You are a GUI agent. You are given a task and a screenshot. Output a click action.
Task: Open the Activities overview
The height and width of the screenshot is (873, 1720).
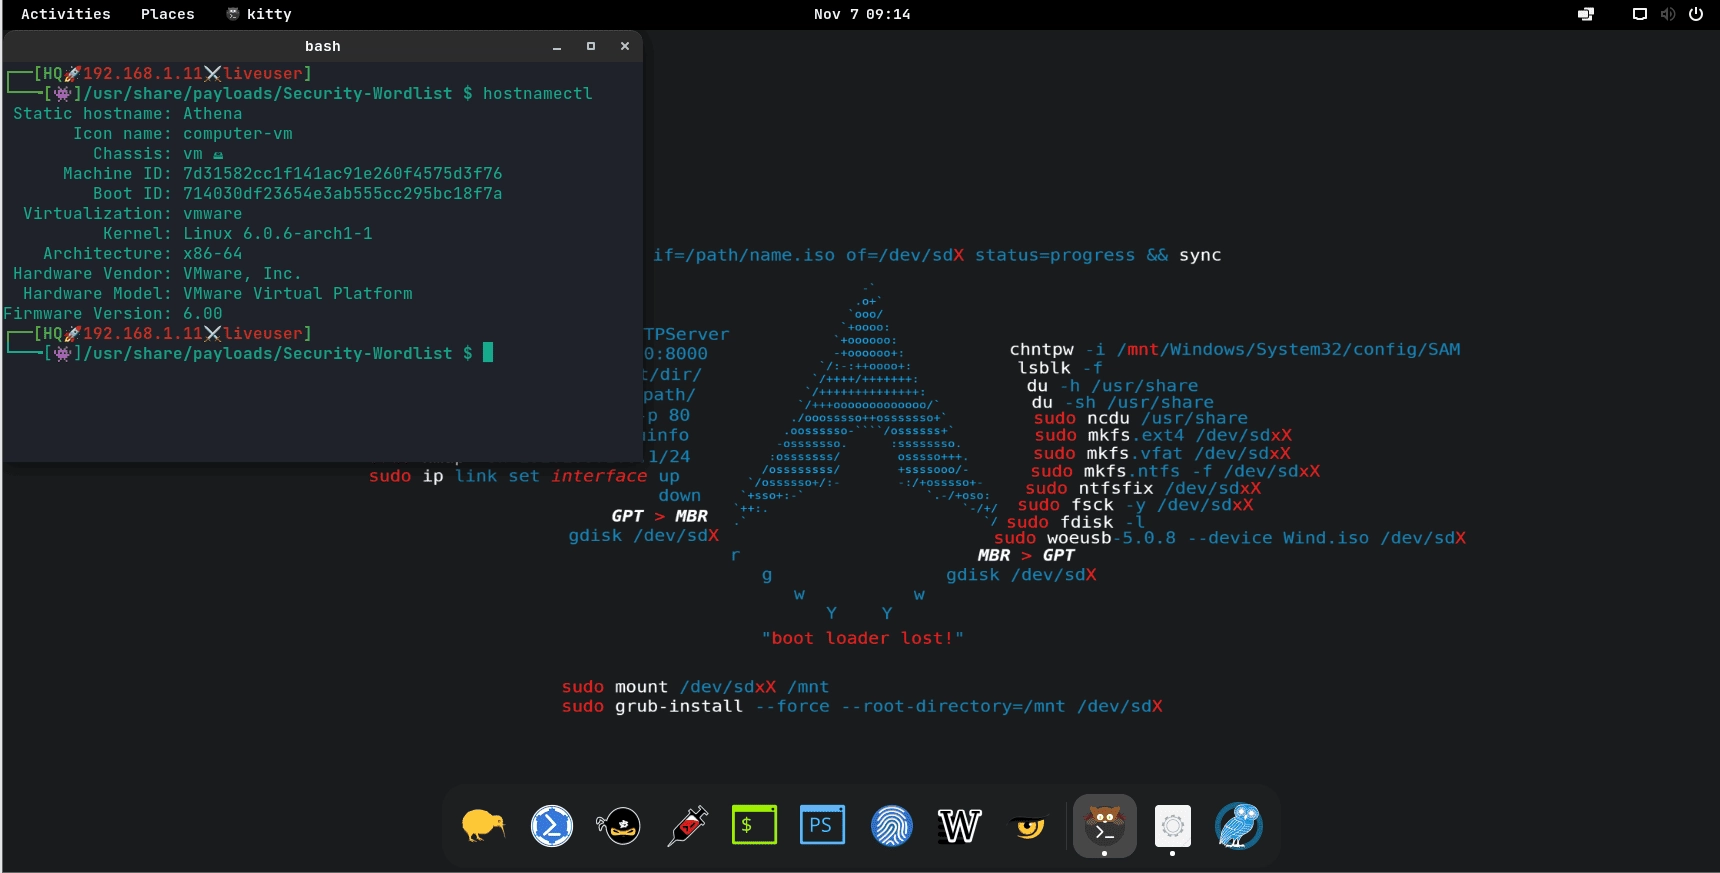click(66, 14)
